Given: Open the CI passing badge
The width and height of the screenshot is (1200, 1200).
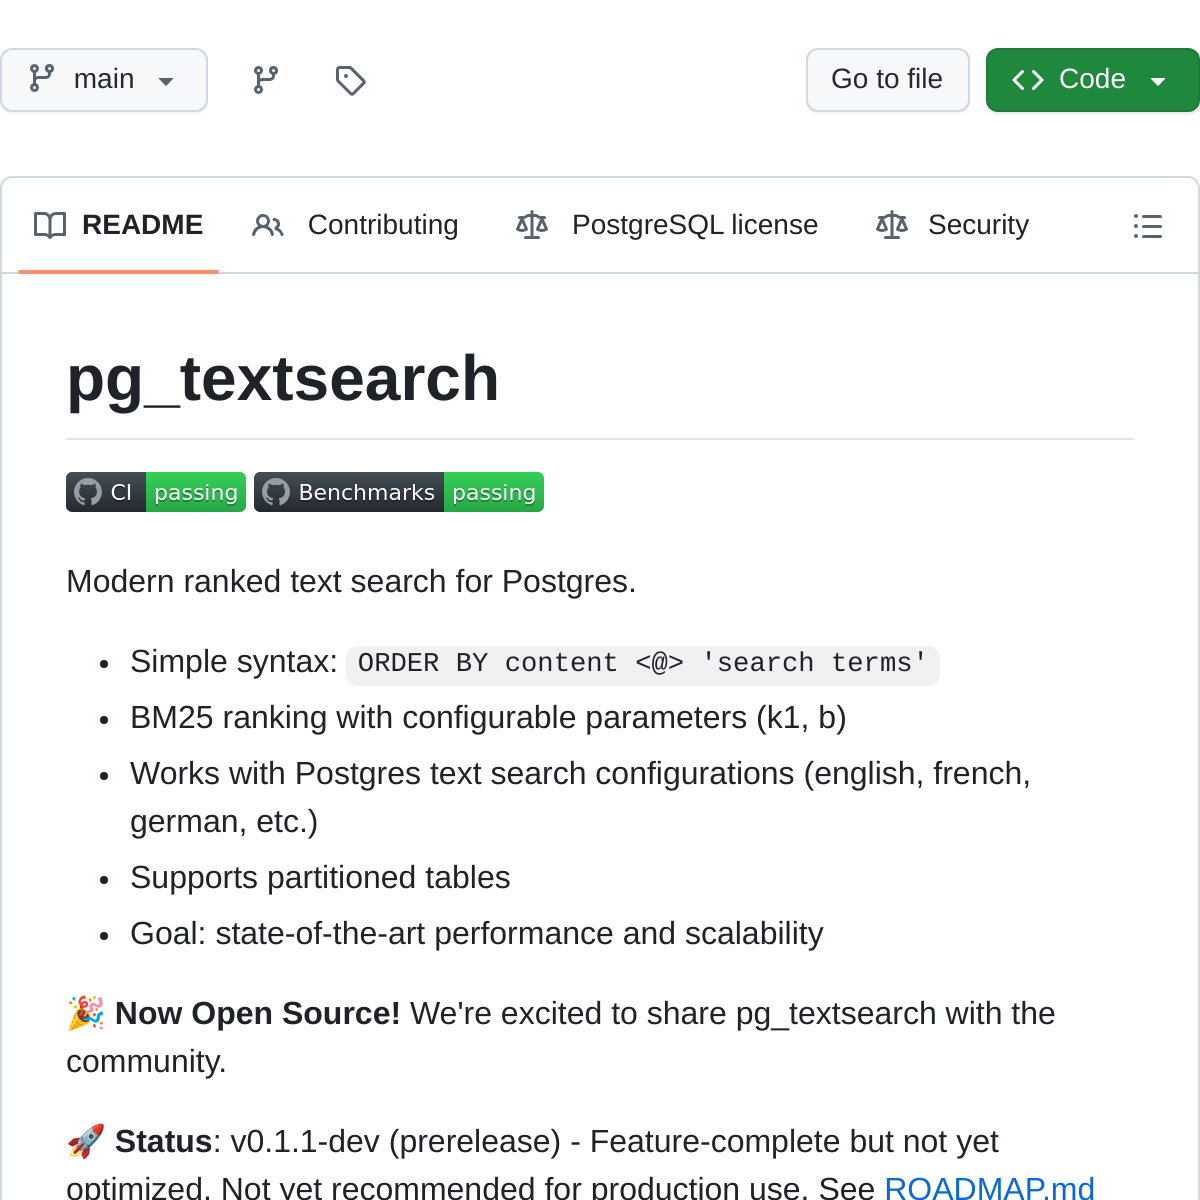Looking at the screenshot, I should coord(156,492).
